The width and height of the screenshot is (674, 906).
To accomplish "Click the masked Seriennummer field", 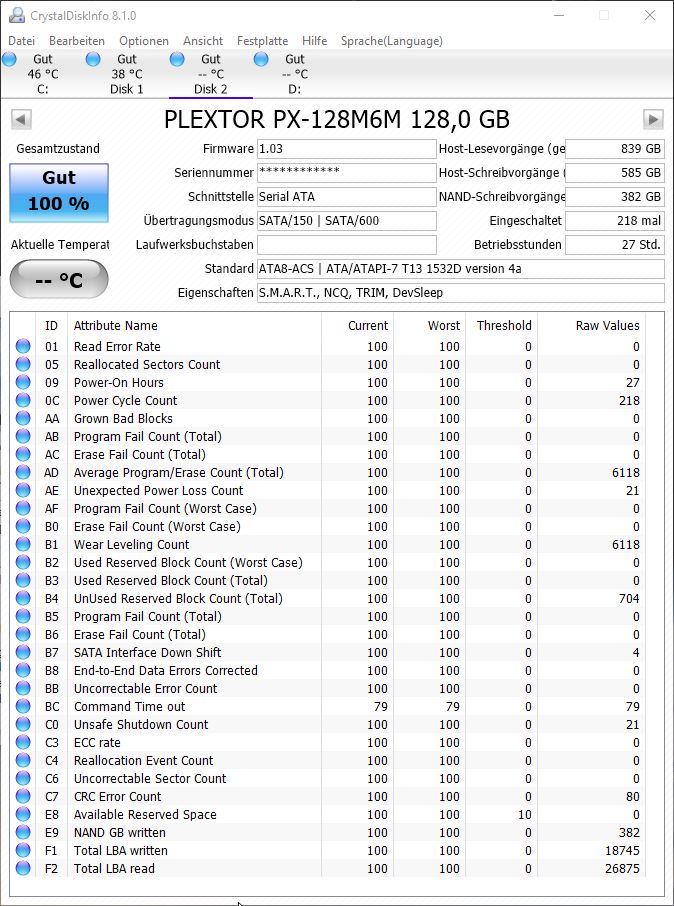I will 346,172.
